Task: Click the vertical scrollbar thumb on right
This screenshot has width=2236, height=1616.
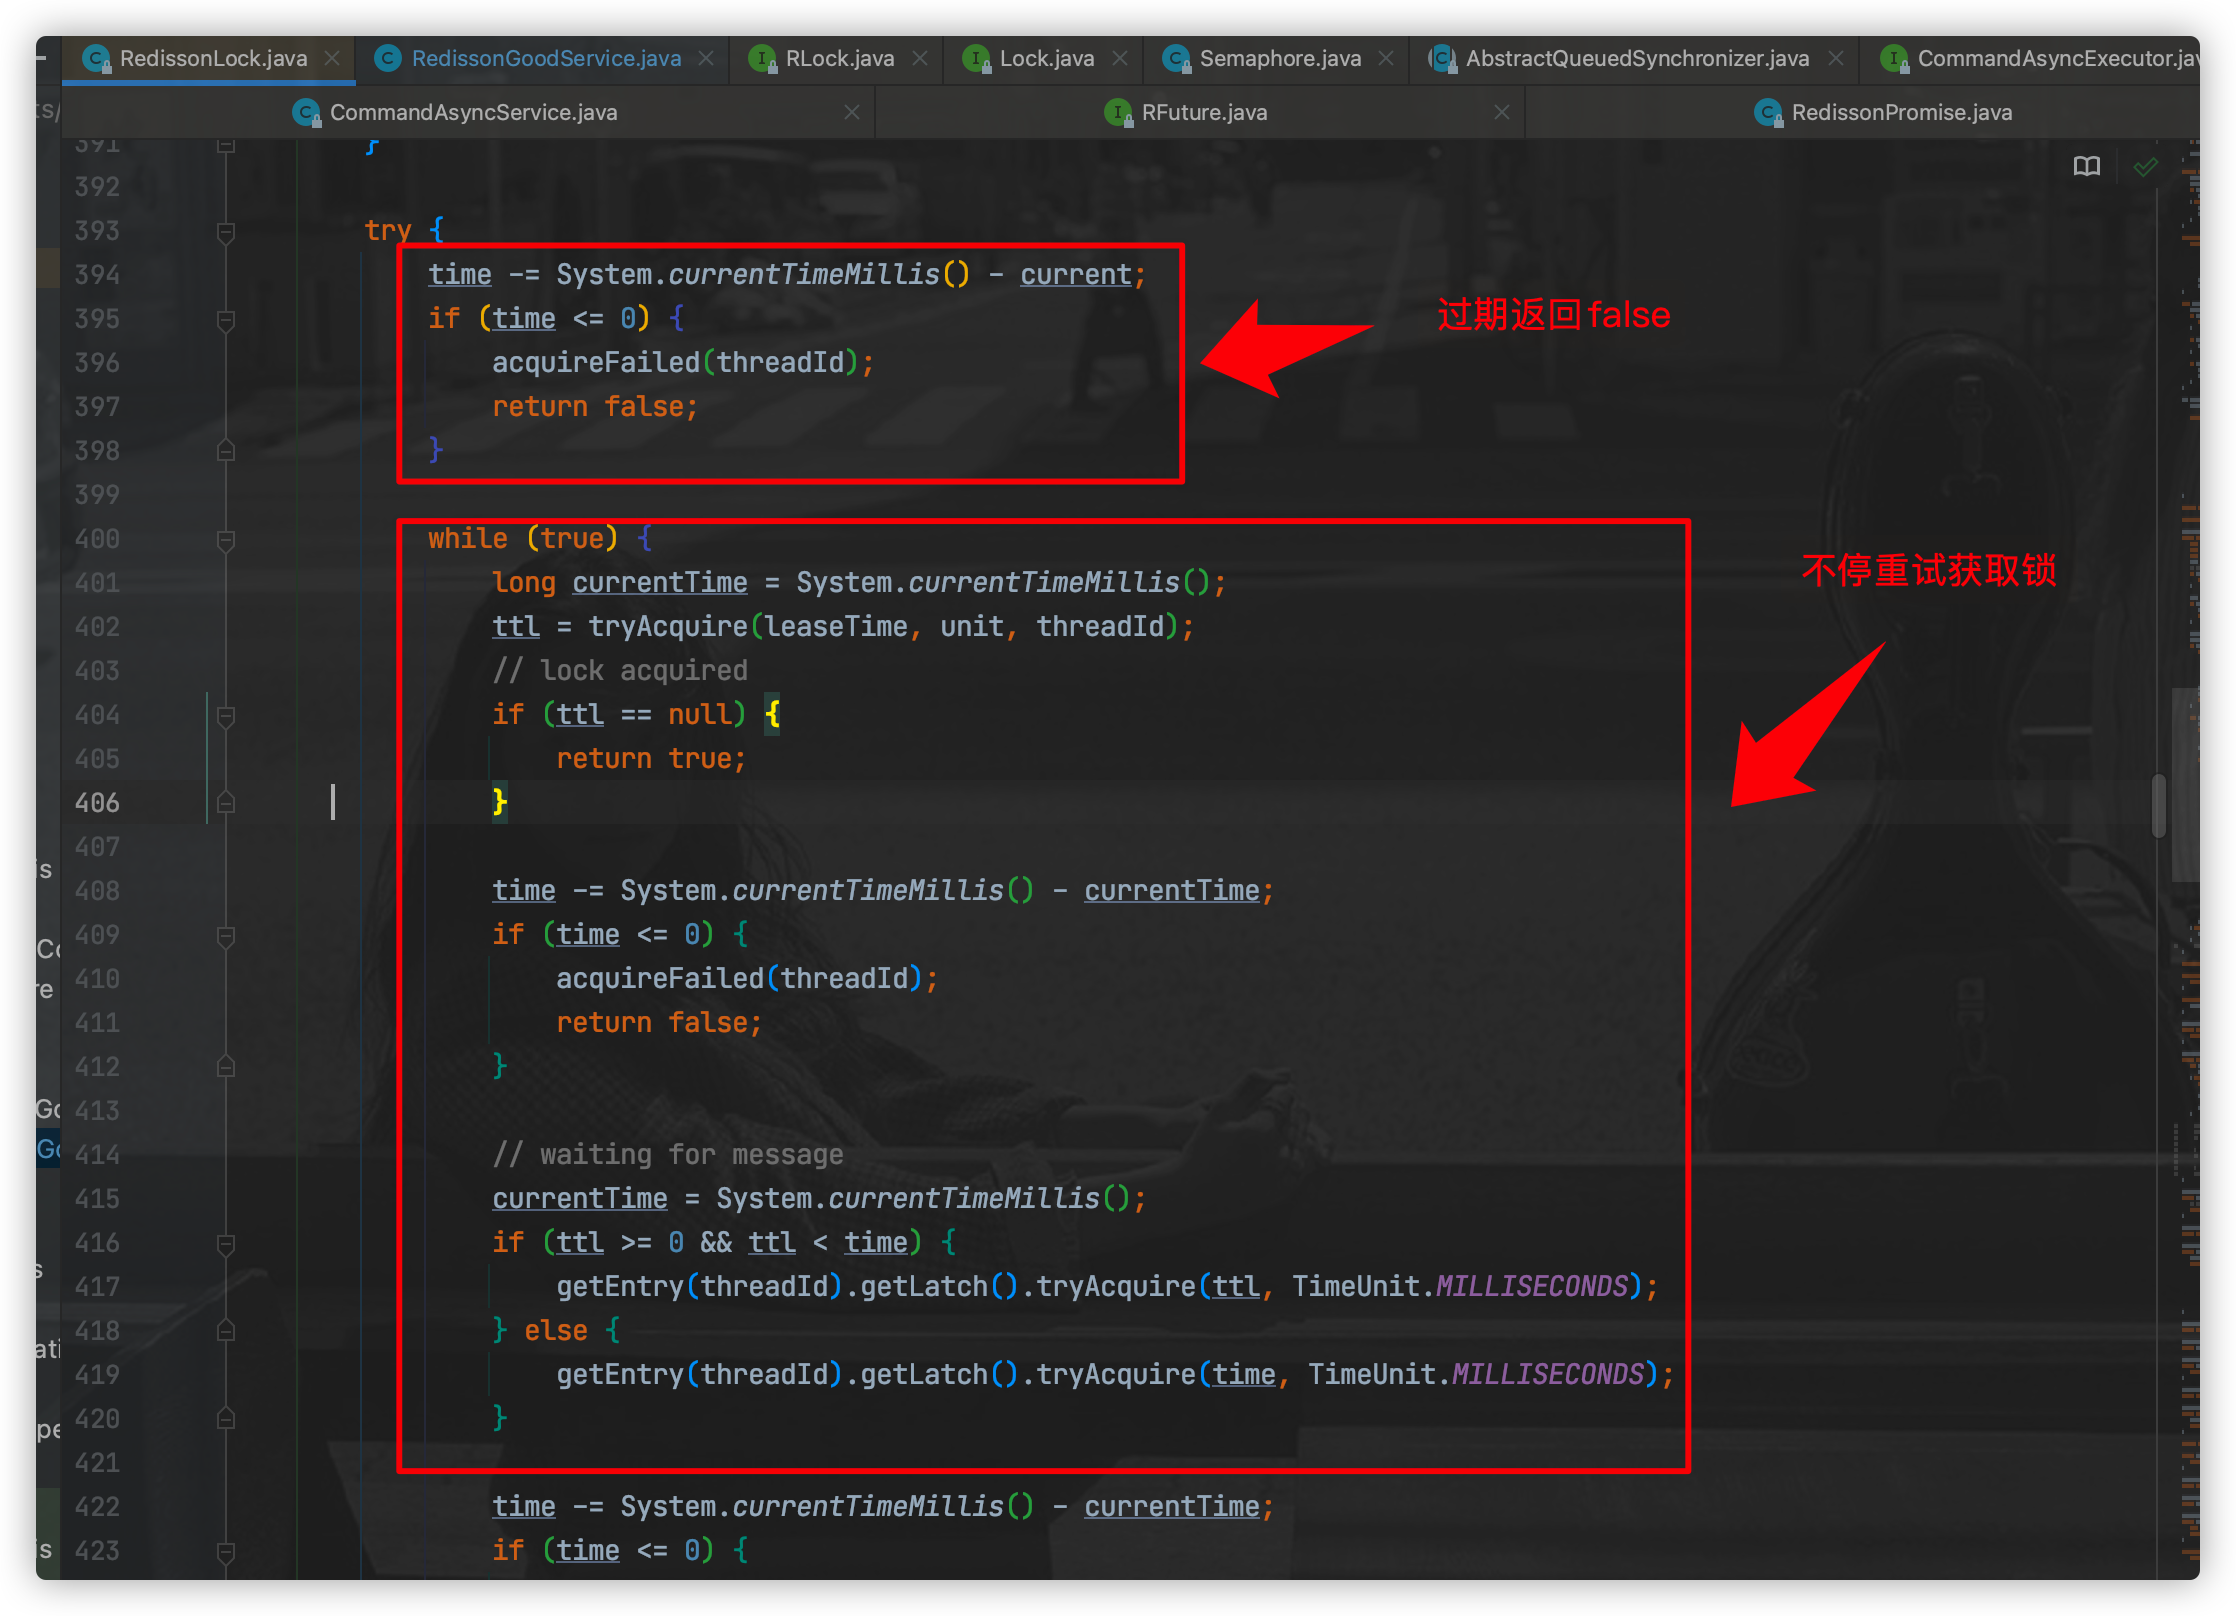Action: click(x=2159, y=805)
